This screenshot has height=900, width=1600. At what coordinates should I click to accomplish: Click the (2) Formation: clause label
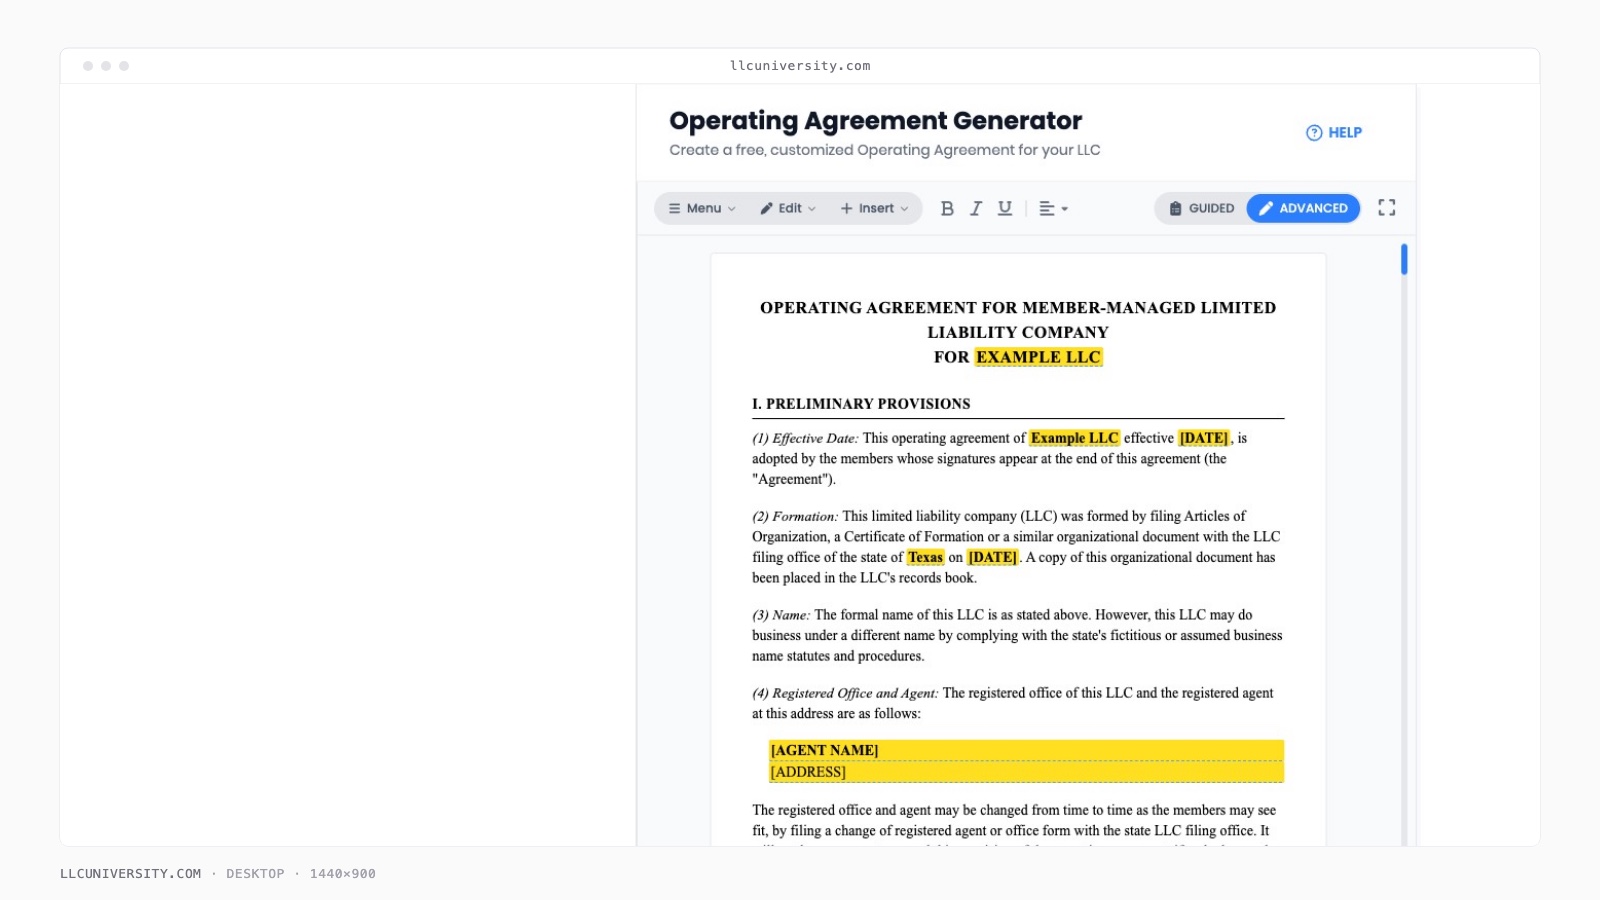pos(795,516)
